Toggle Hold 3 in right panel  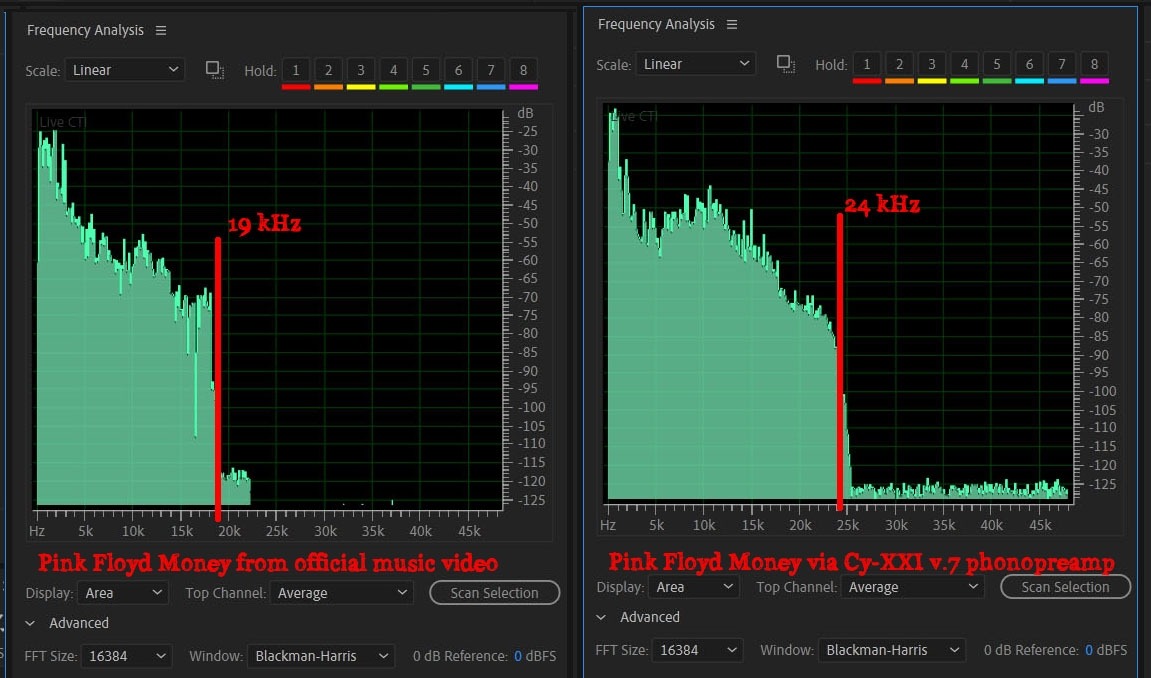[932, 65]
